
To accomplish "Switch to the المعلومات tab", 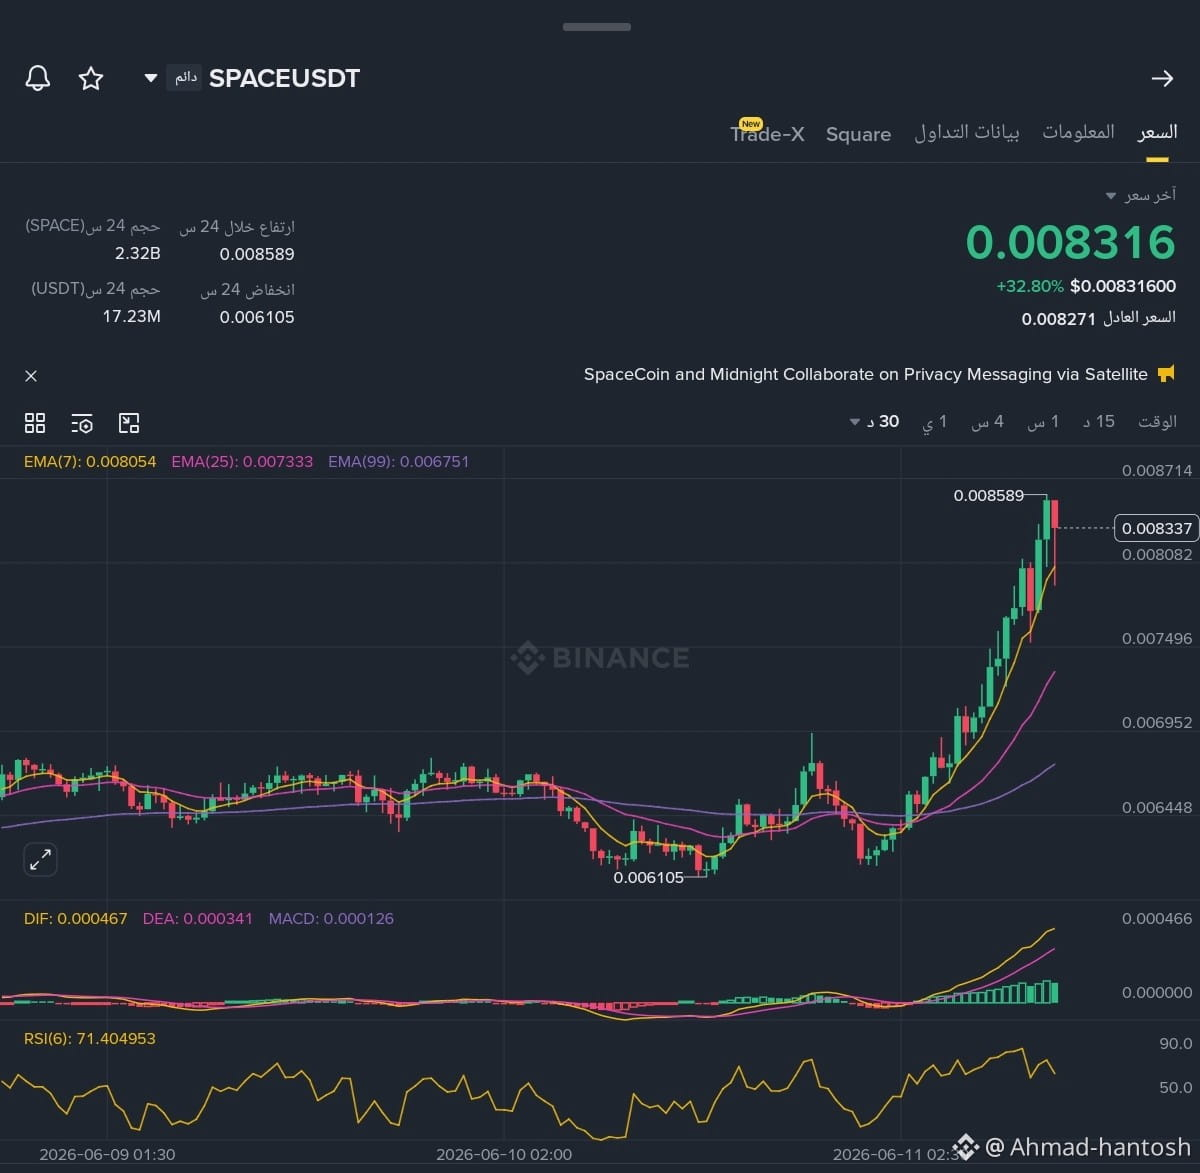I will [x=1078, y=132].
